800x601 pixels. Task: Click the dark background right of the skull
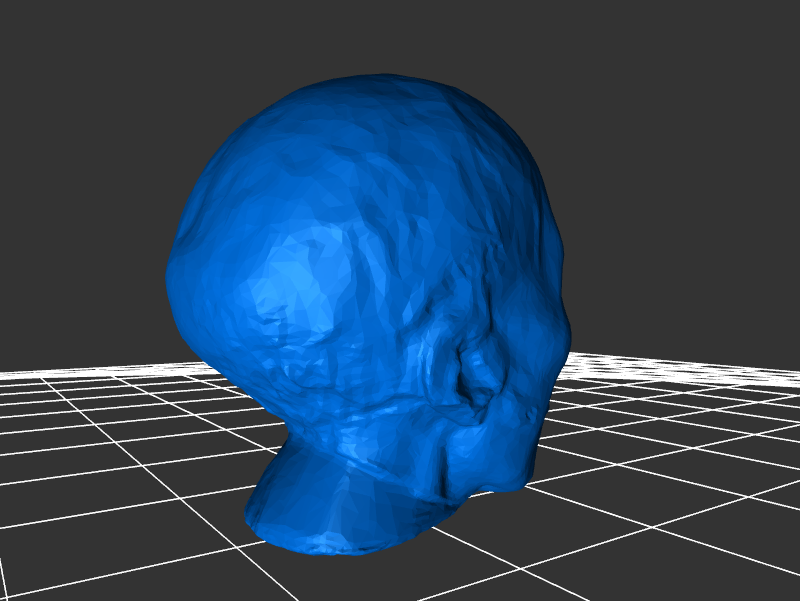[680, 250]
